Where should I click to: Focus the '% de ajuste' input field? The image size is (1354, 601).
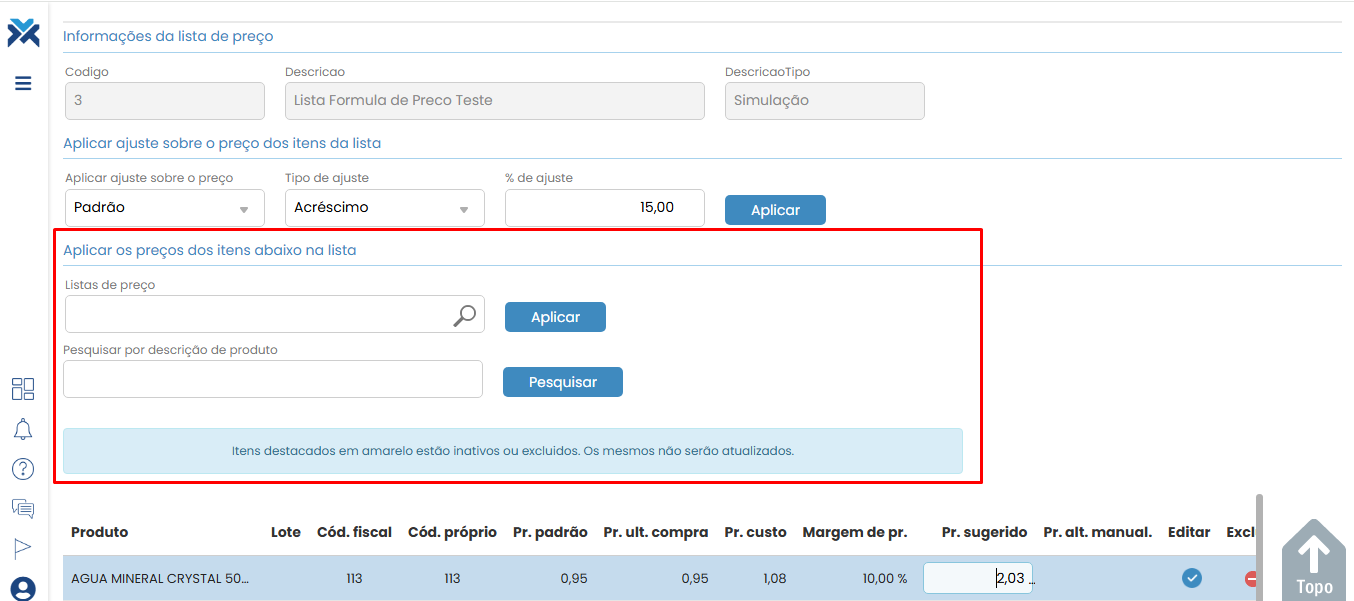[604, 208]
